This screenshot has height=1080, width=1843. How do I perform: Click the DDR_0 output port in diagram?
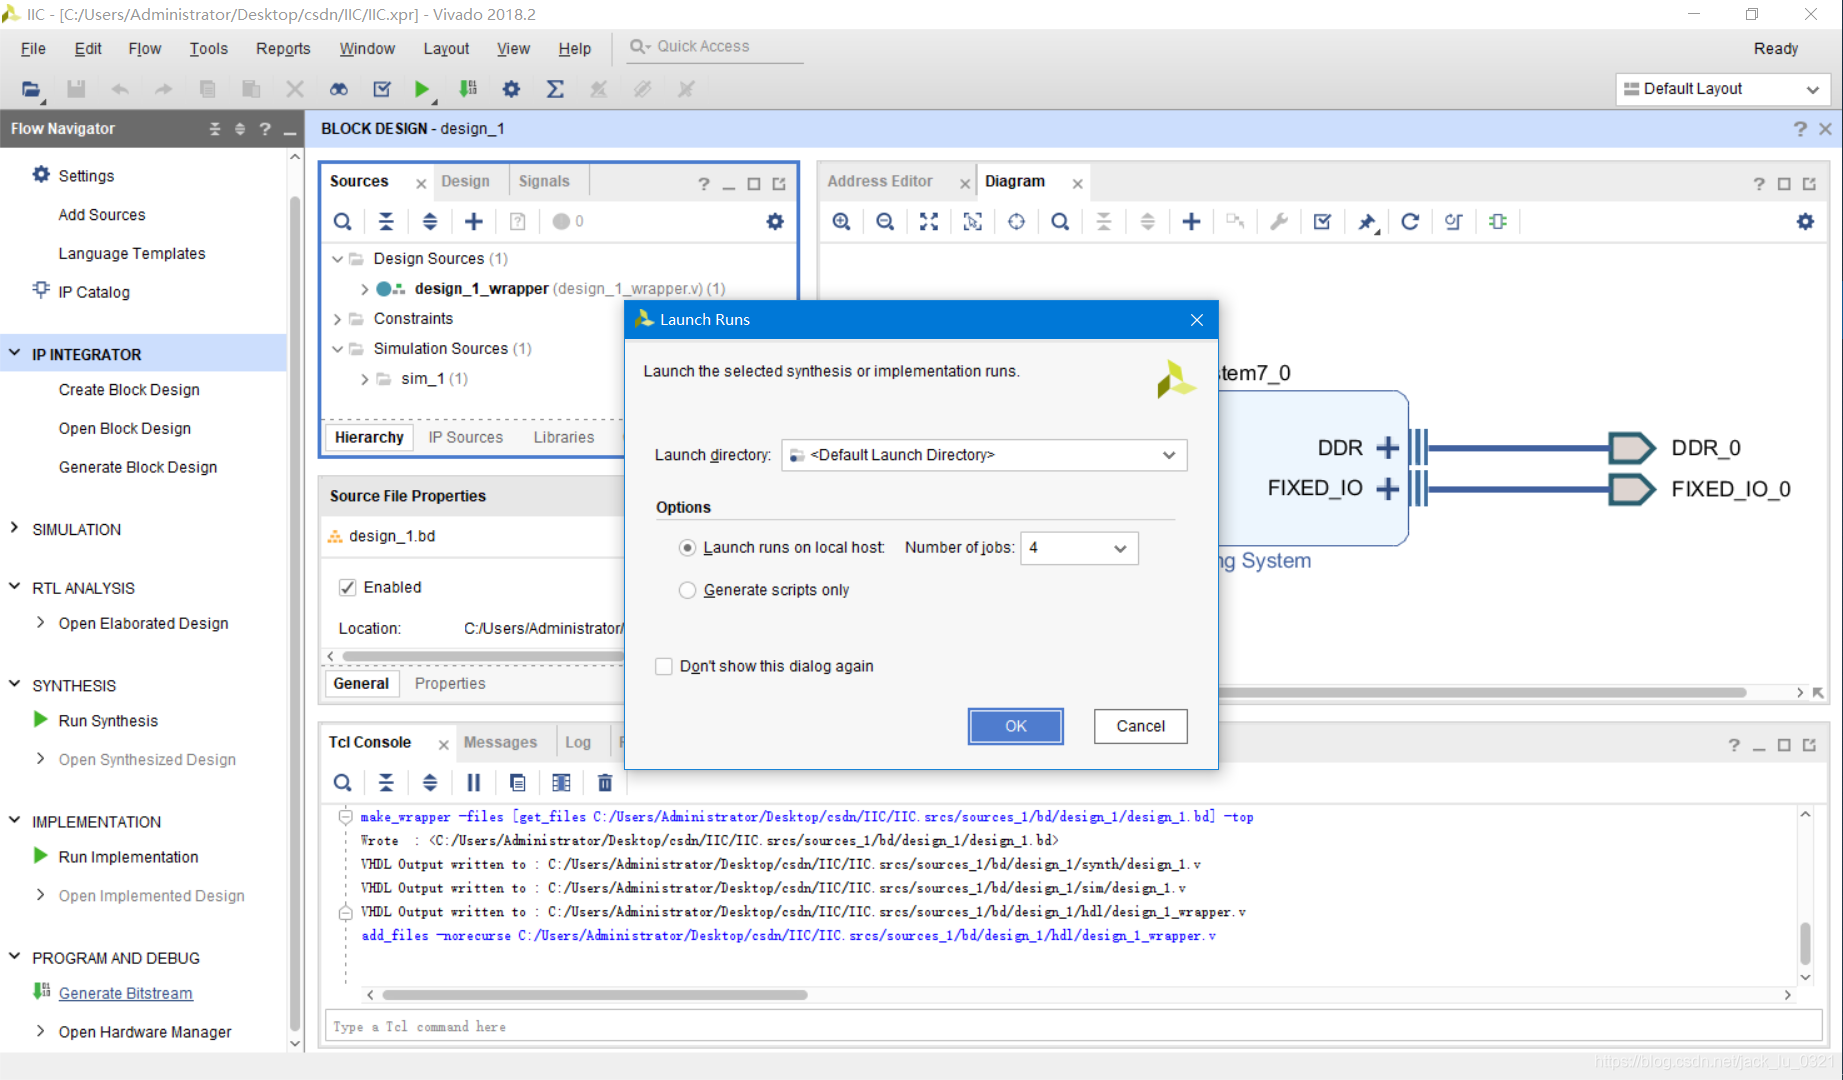[x=1630, y=448]
